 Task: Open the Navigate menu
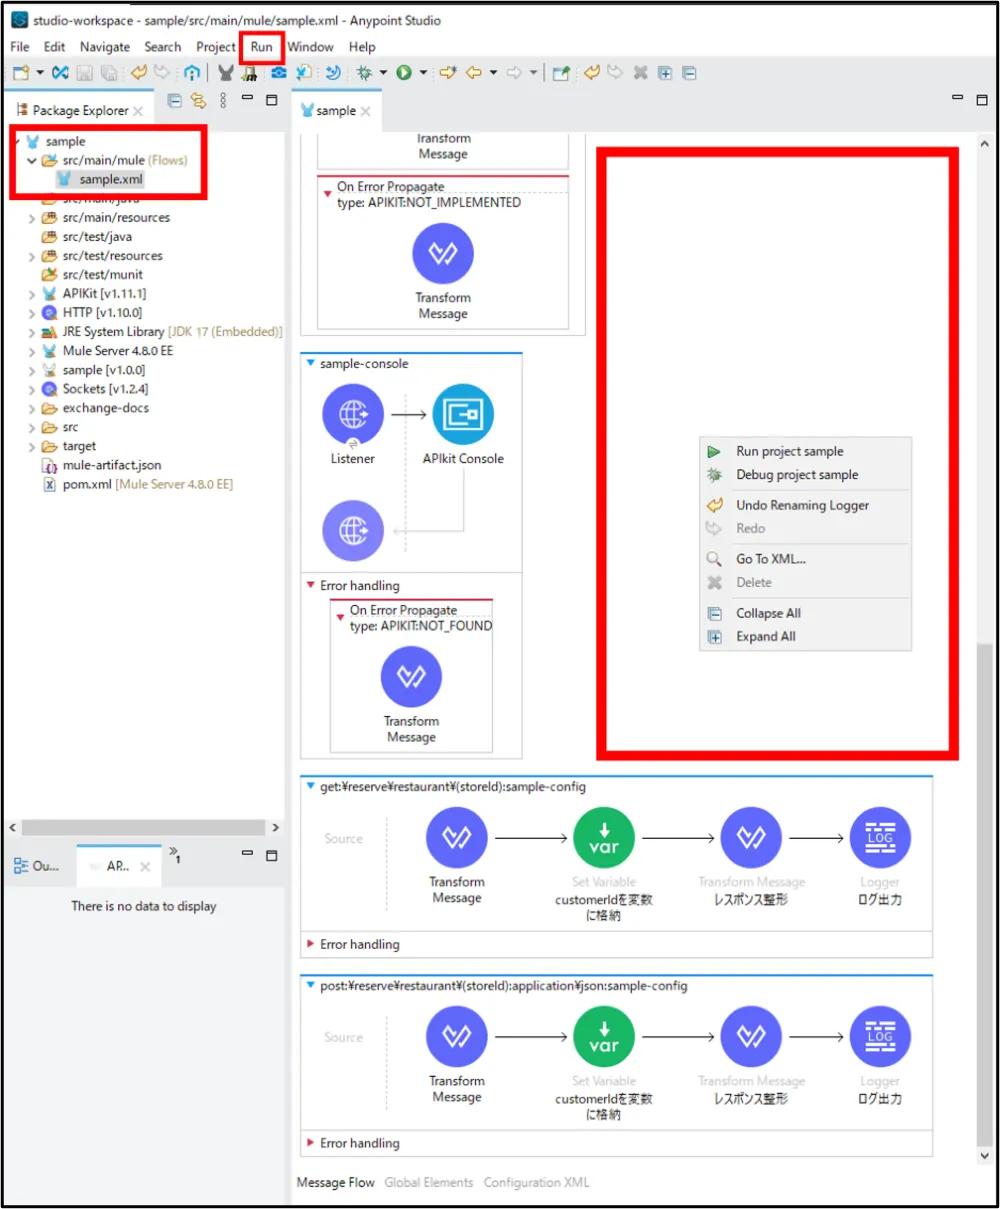coord(105,47)
